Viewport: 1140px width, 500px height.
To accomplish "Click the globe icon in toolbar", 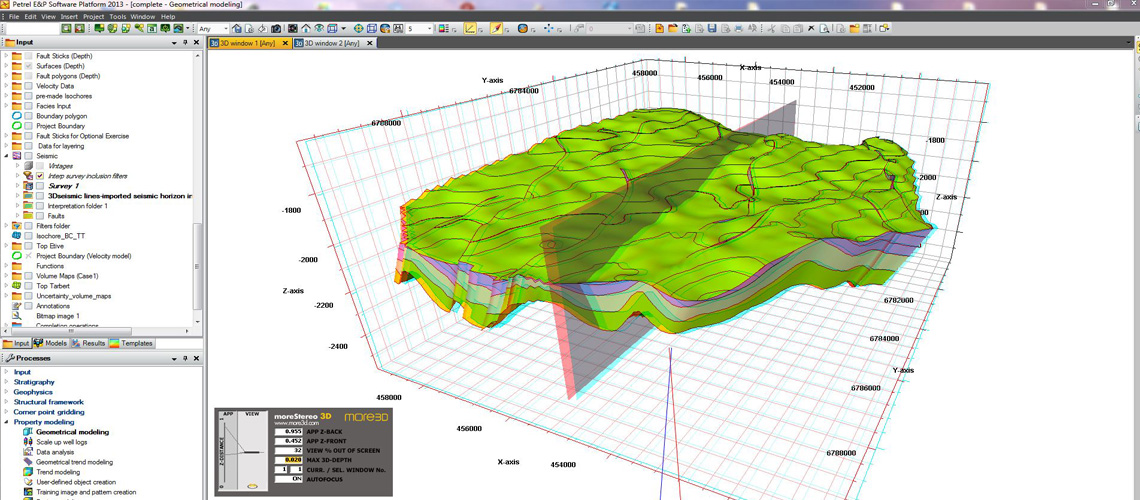I will tap(523, 28).
